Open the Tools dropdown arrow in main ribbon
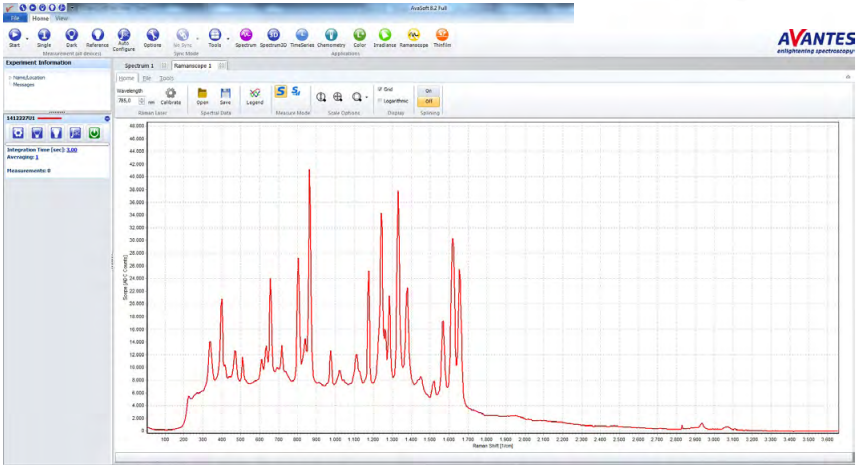 227,39
